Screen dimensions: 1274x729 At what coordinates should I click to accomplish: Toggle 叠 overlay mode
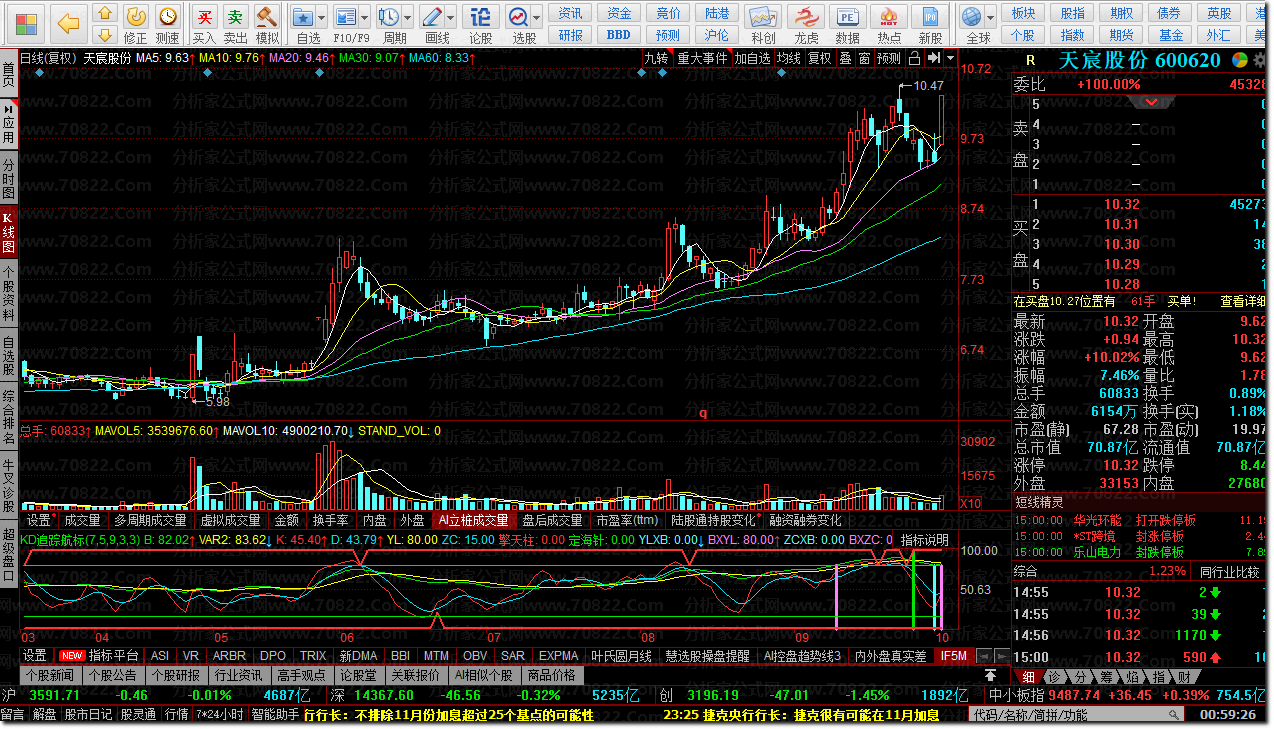click(845, 58)
